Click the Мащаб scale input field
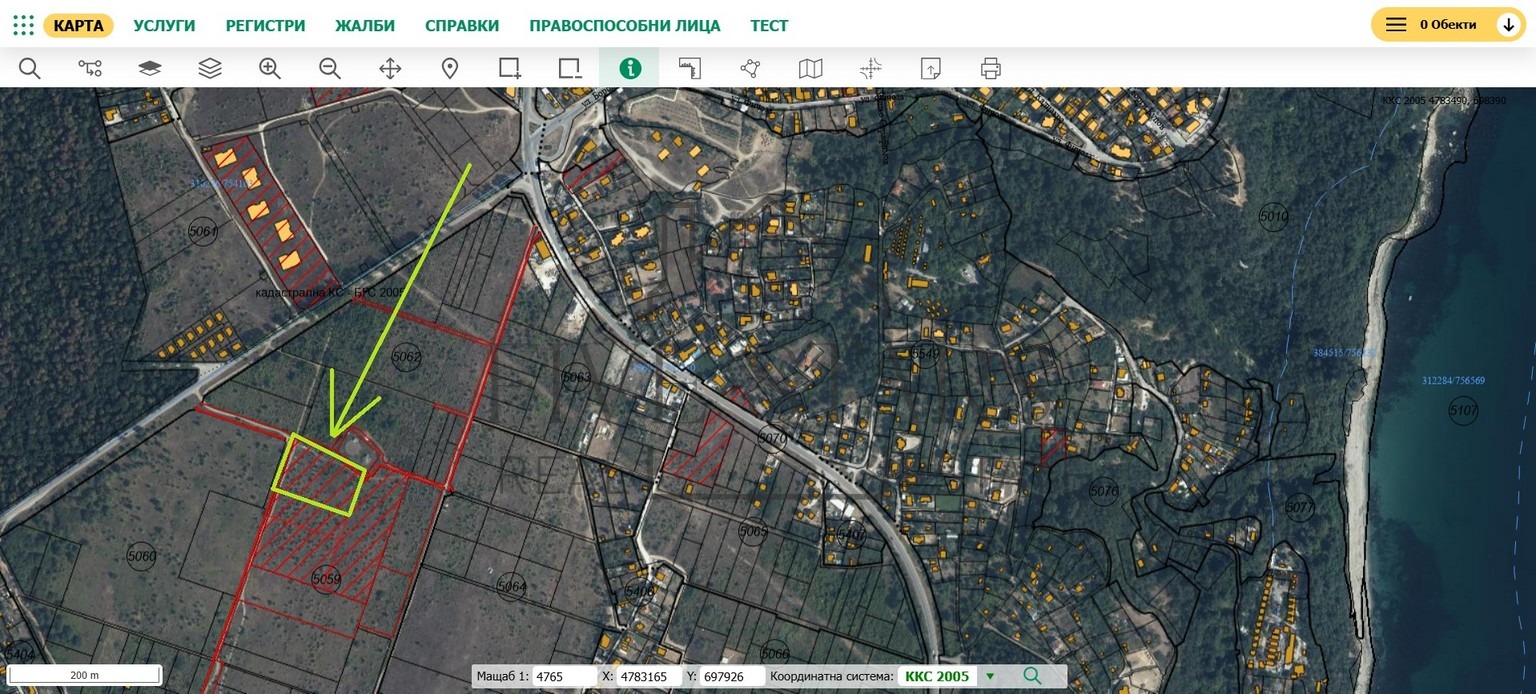Screen dimensions: 1536x694 [563, 677]
